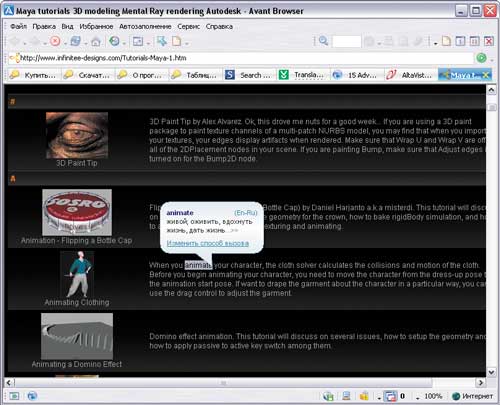Image resolution: width=500 pixels, height=405 pixels.
Task: Click the Home page toolbar icon
Action: click(x=96, y=41)
